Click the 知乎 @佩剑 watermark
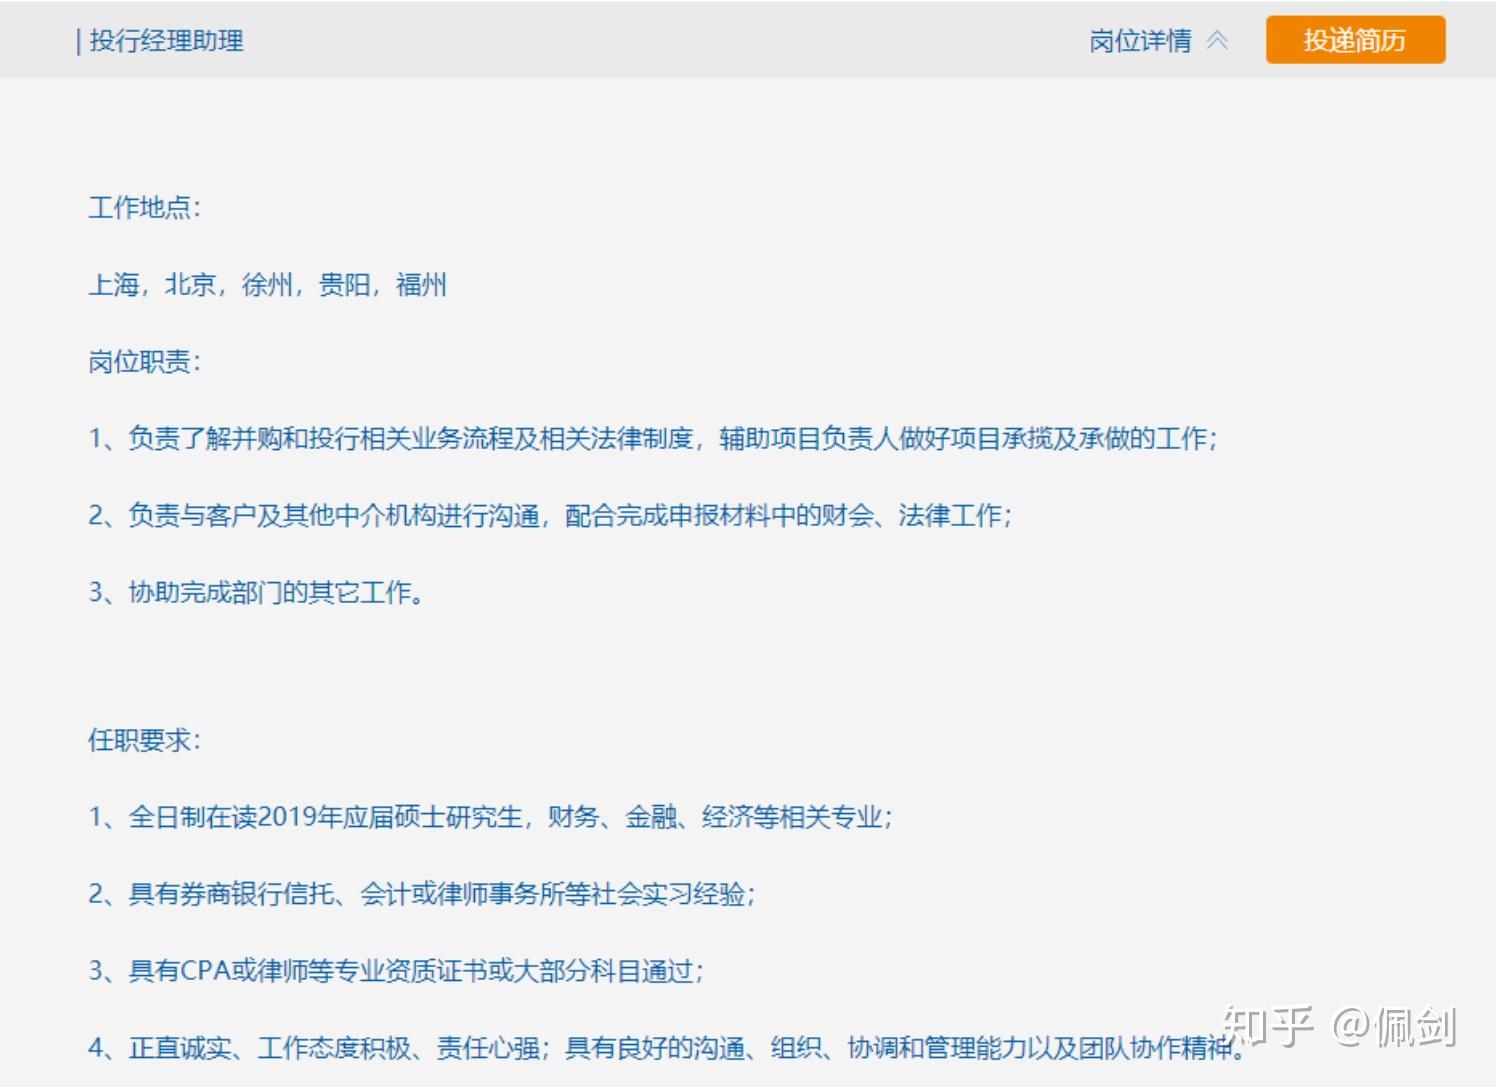The image size is (1496, 1087). (x=1339, y=1026)
